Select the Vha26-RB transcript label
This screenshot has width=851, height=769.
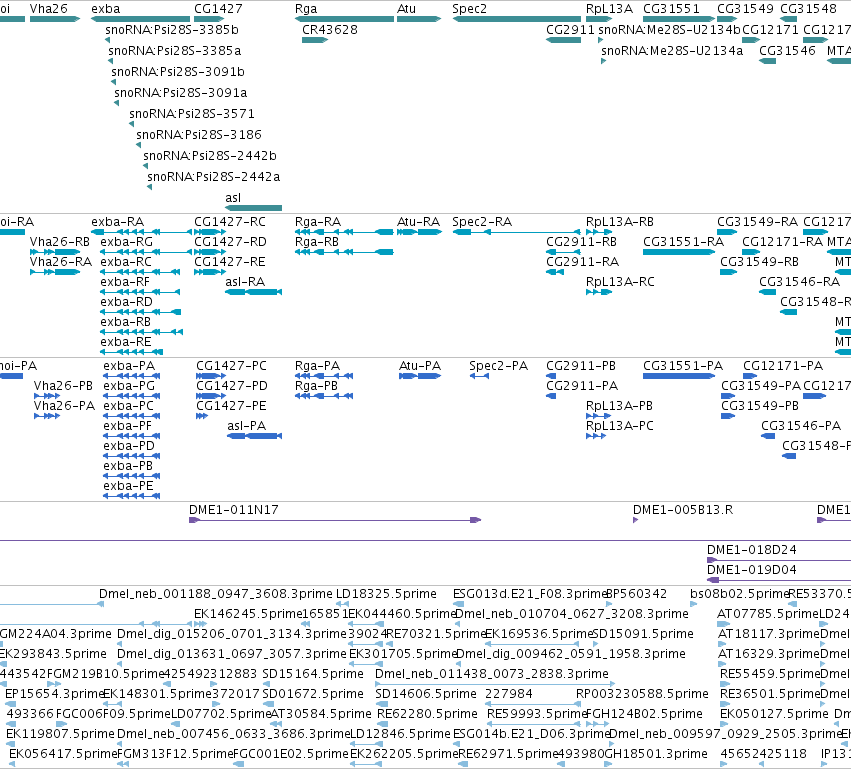coord(60,242)
